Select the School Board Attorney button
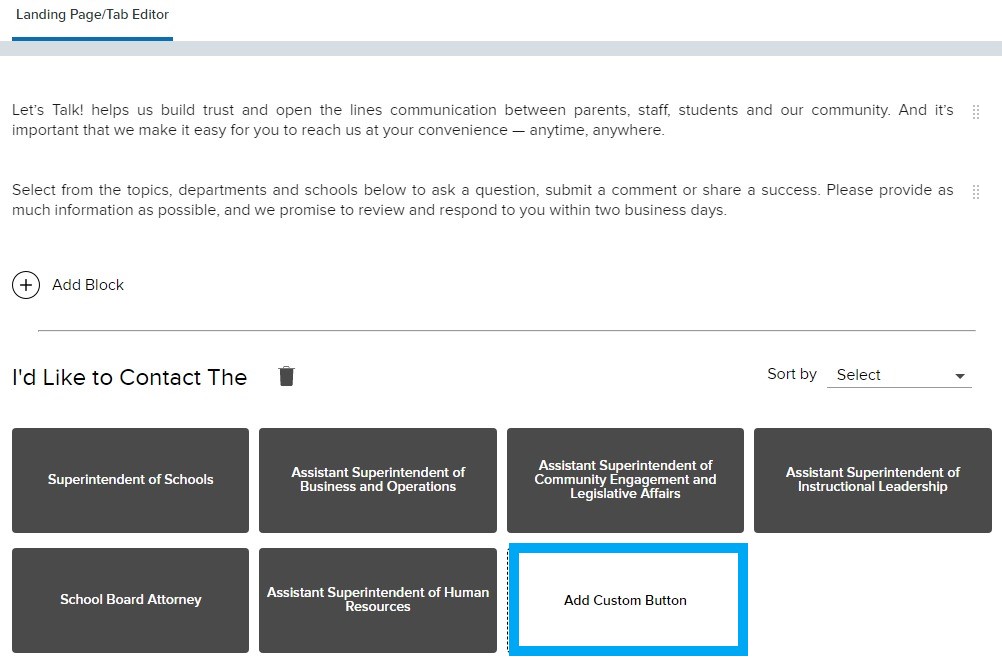The image size is (1002, 664). (130, 600)
